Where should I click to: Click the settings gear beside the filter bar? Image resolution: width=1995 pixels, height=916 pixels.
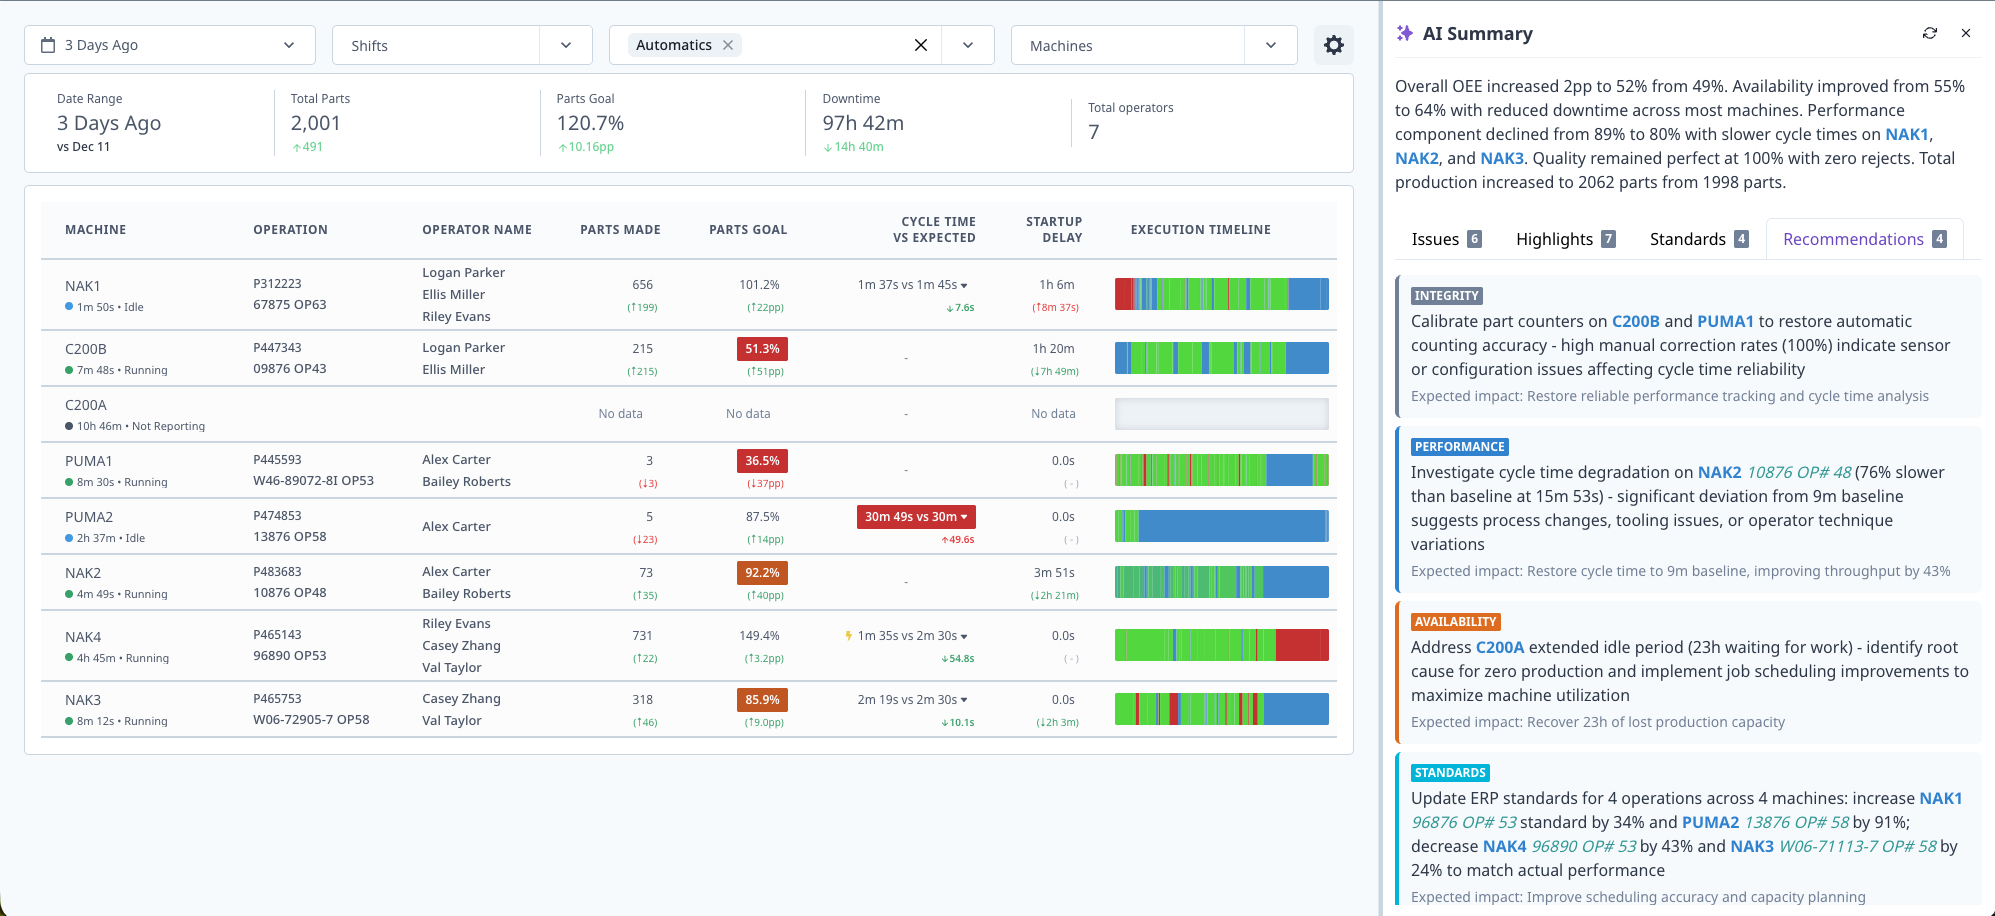point(1334,44)
